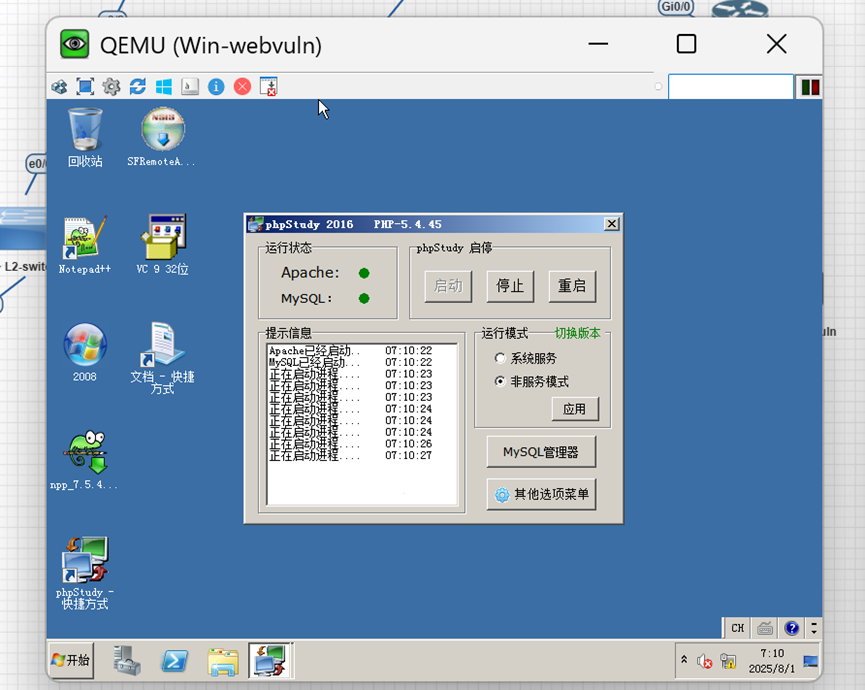865x690 pixels.
Task: Click the 启动 start button in phpStudy
Action: coord(448,286)
